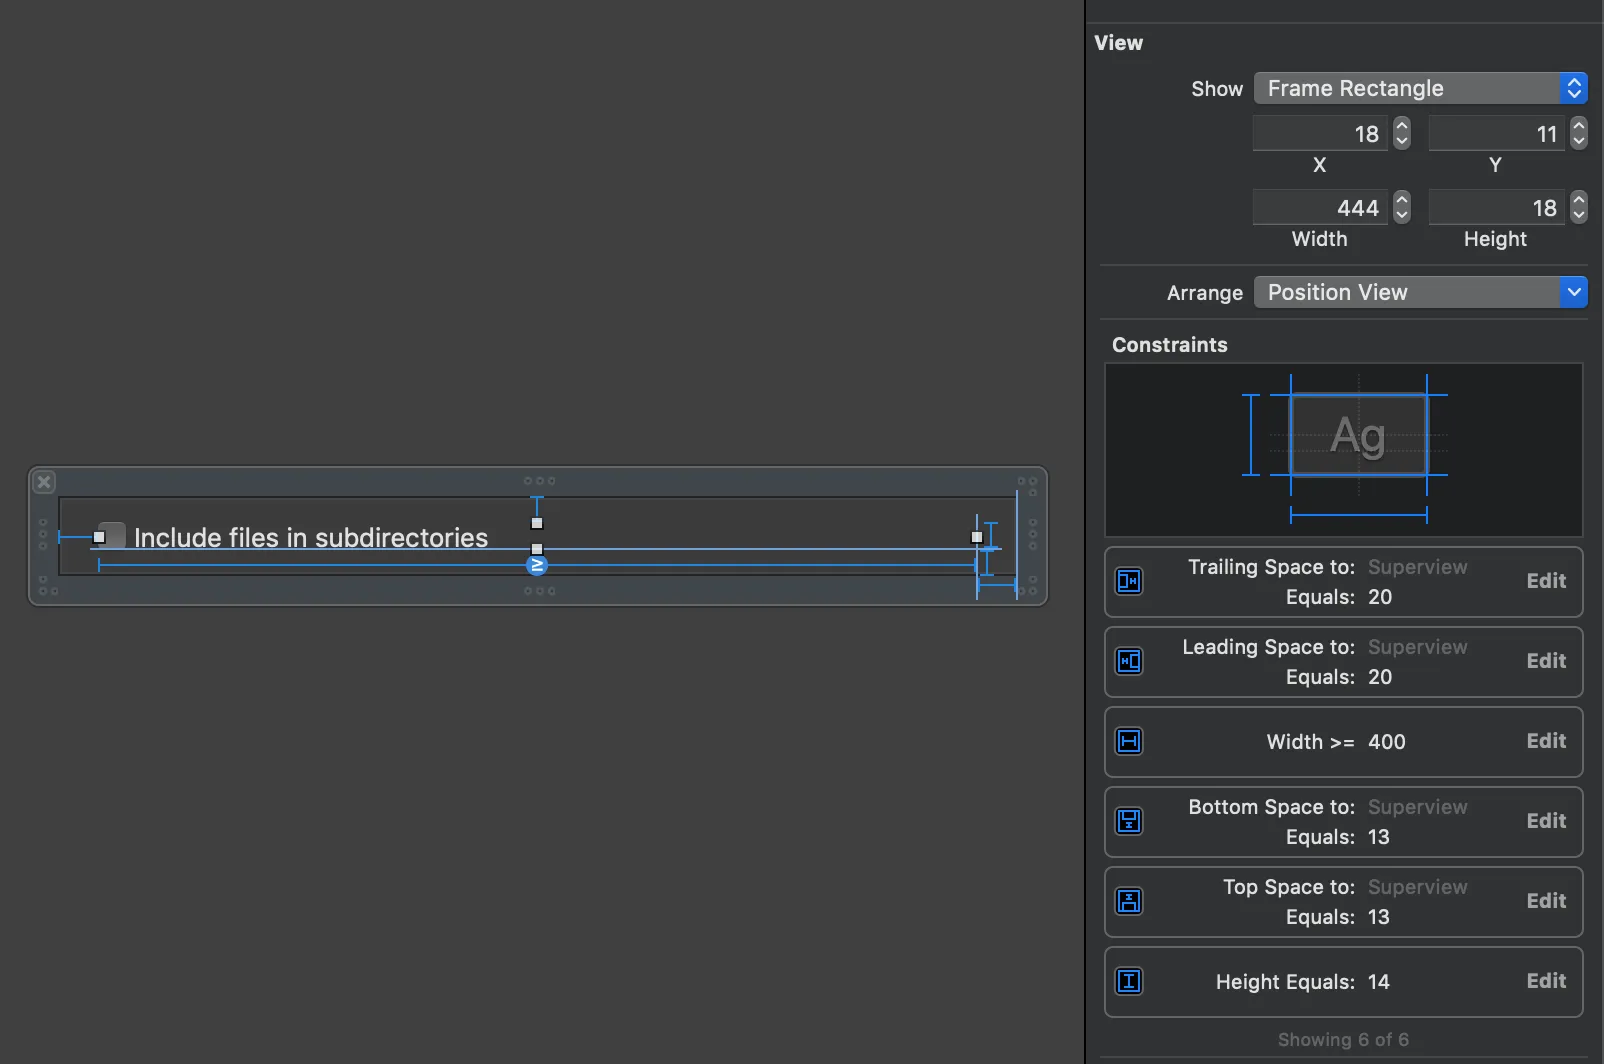The height and width of the screenshot is (1064, 1604).
Task: Click the Trailing Space constraint icon
Action: point(1129,581)
